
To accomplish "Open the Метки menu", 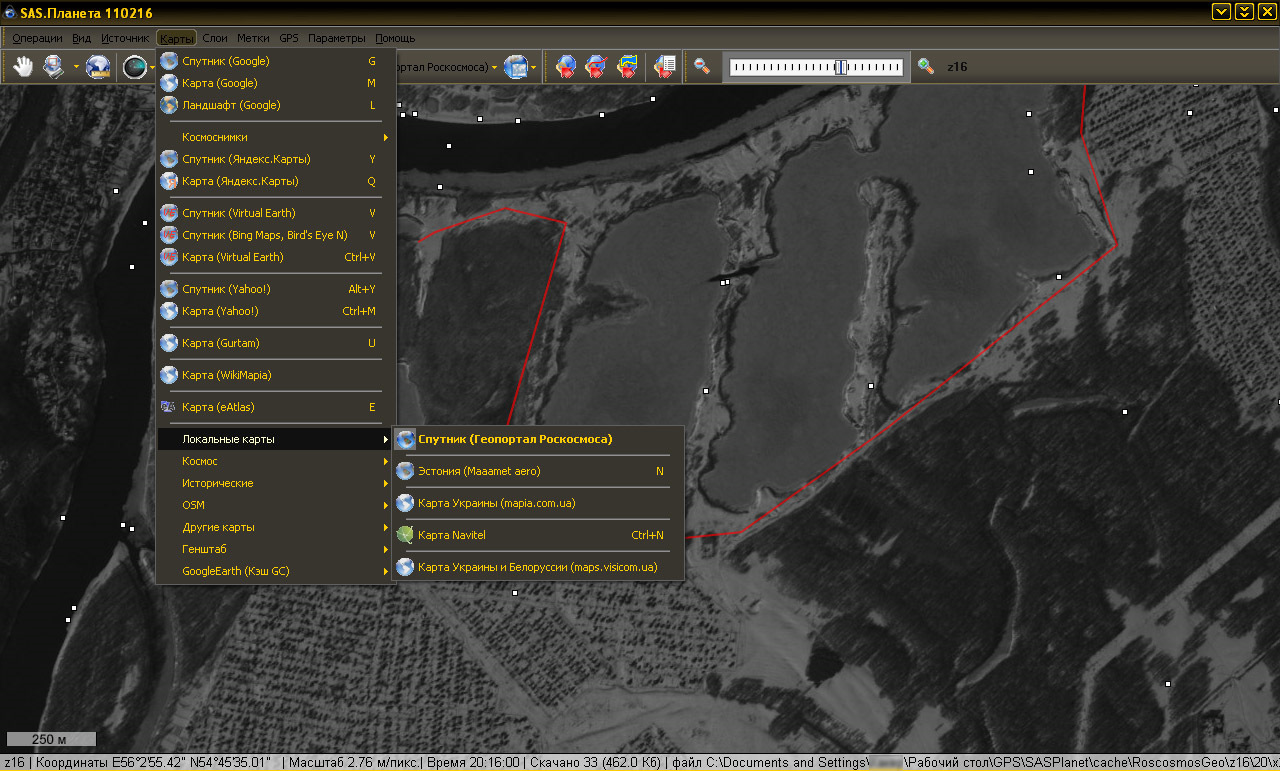I will [x=253, y=38].
